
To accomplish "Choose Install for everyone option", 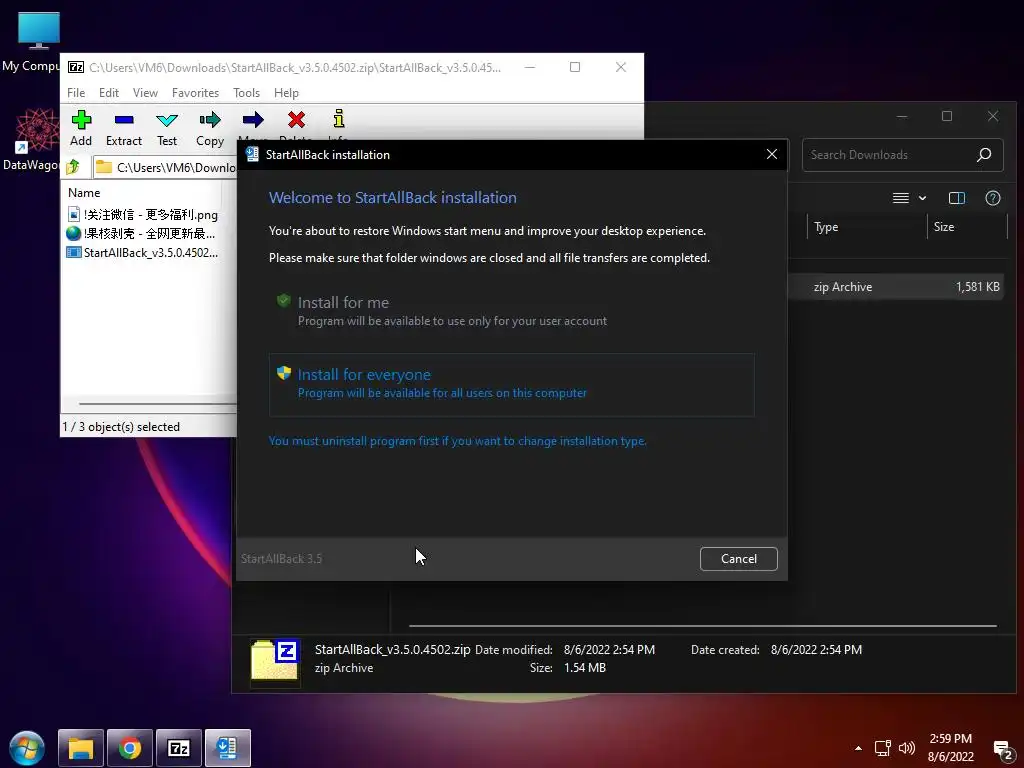I will coord(511,385).
